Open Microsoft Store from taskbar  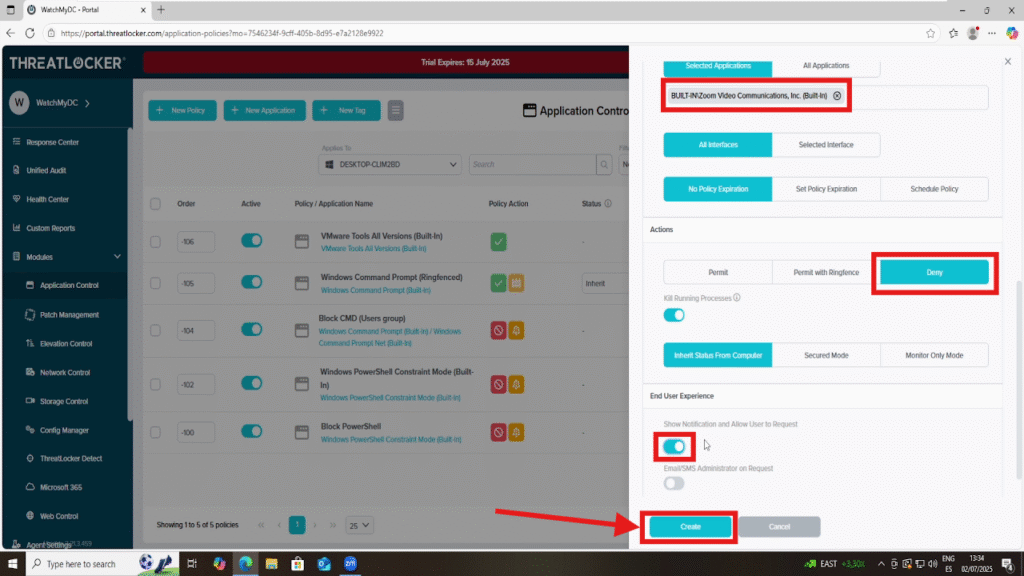(x=297, y=564)
